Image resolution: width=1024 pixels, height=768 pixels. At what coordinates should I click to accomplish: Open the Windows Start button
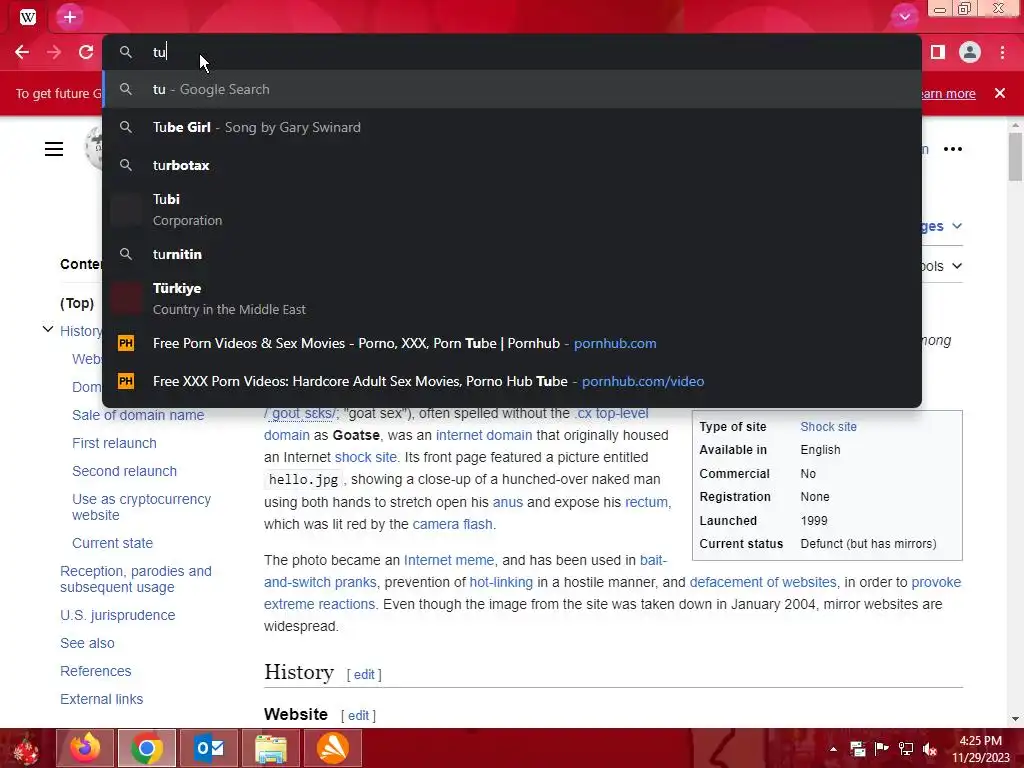pyautogui.click(x=26, y=748)
